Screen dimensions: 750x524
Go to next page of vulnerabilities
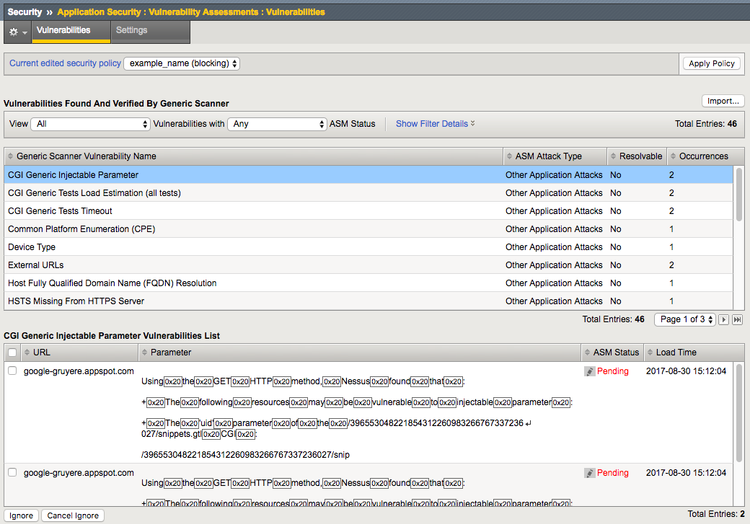724,319
